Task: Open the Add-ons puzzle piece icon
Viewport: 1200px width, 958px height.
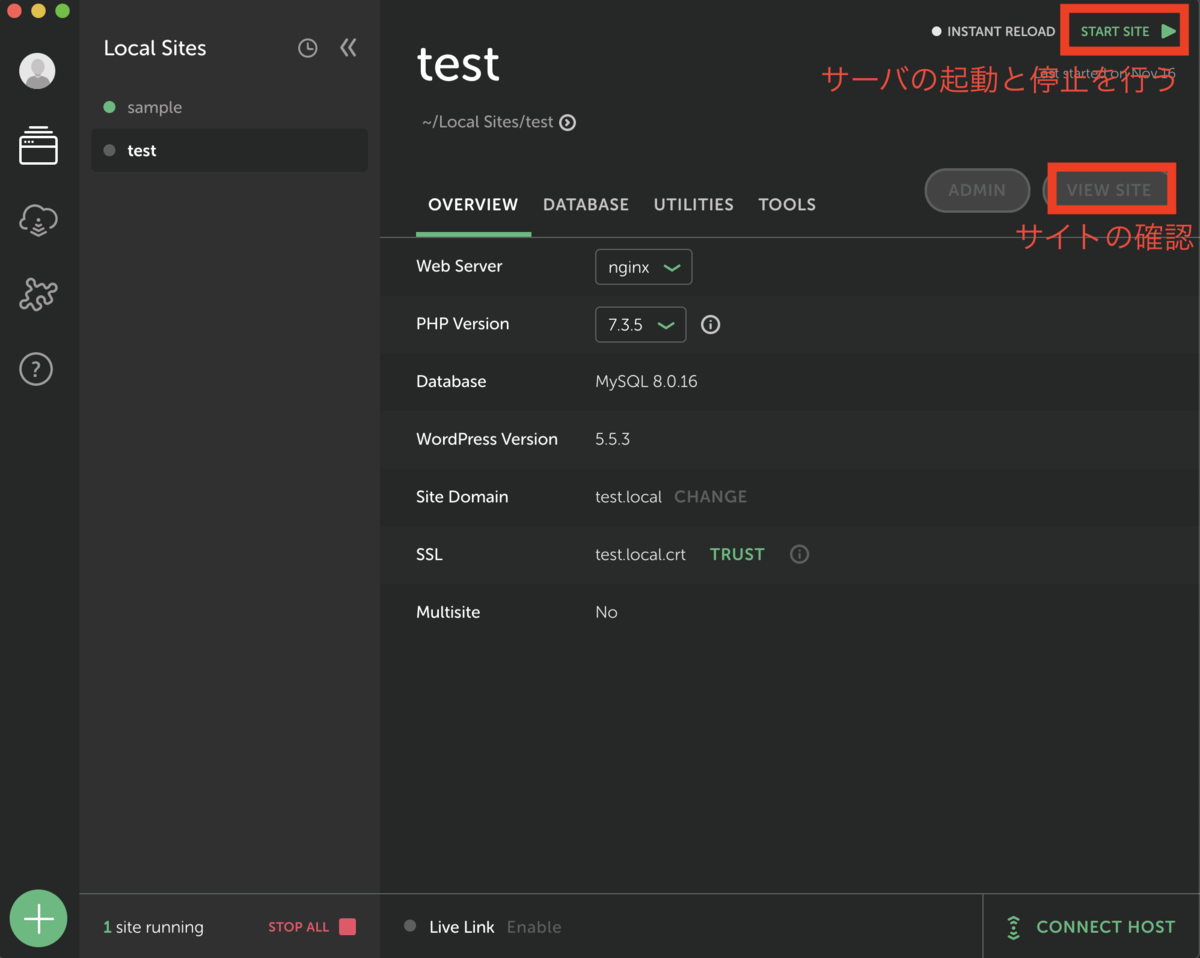Action: [x=38, y=294]
